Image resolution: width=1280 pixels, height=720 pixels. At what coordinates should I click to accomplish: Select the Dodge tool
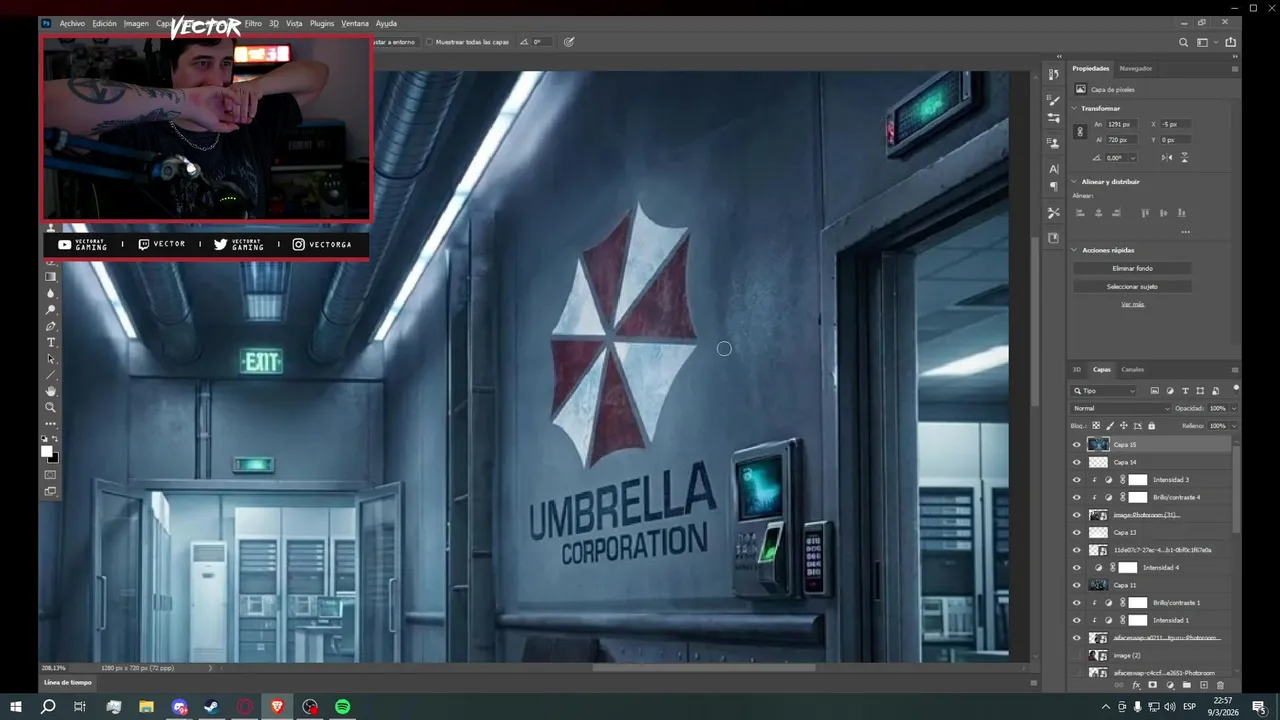click(51, 310)
